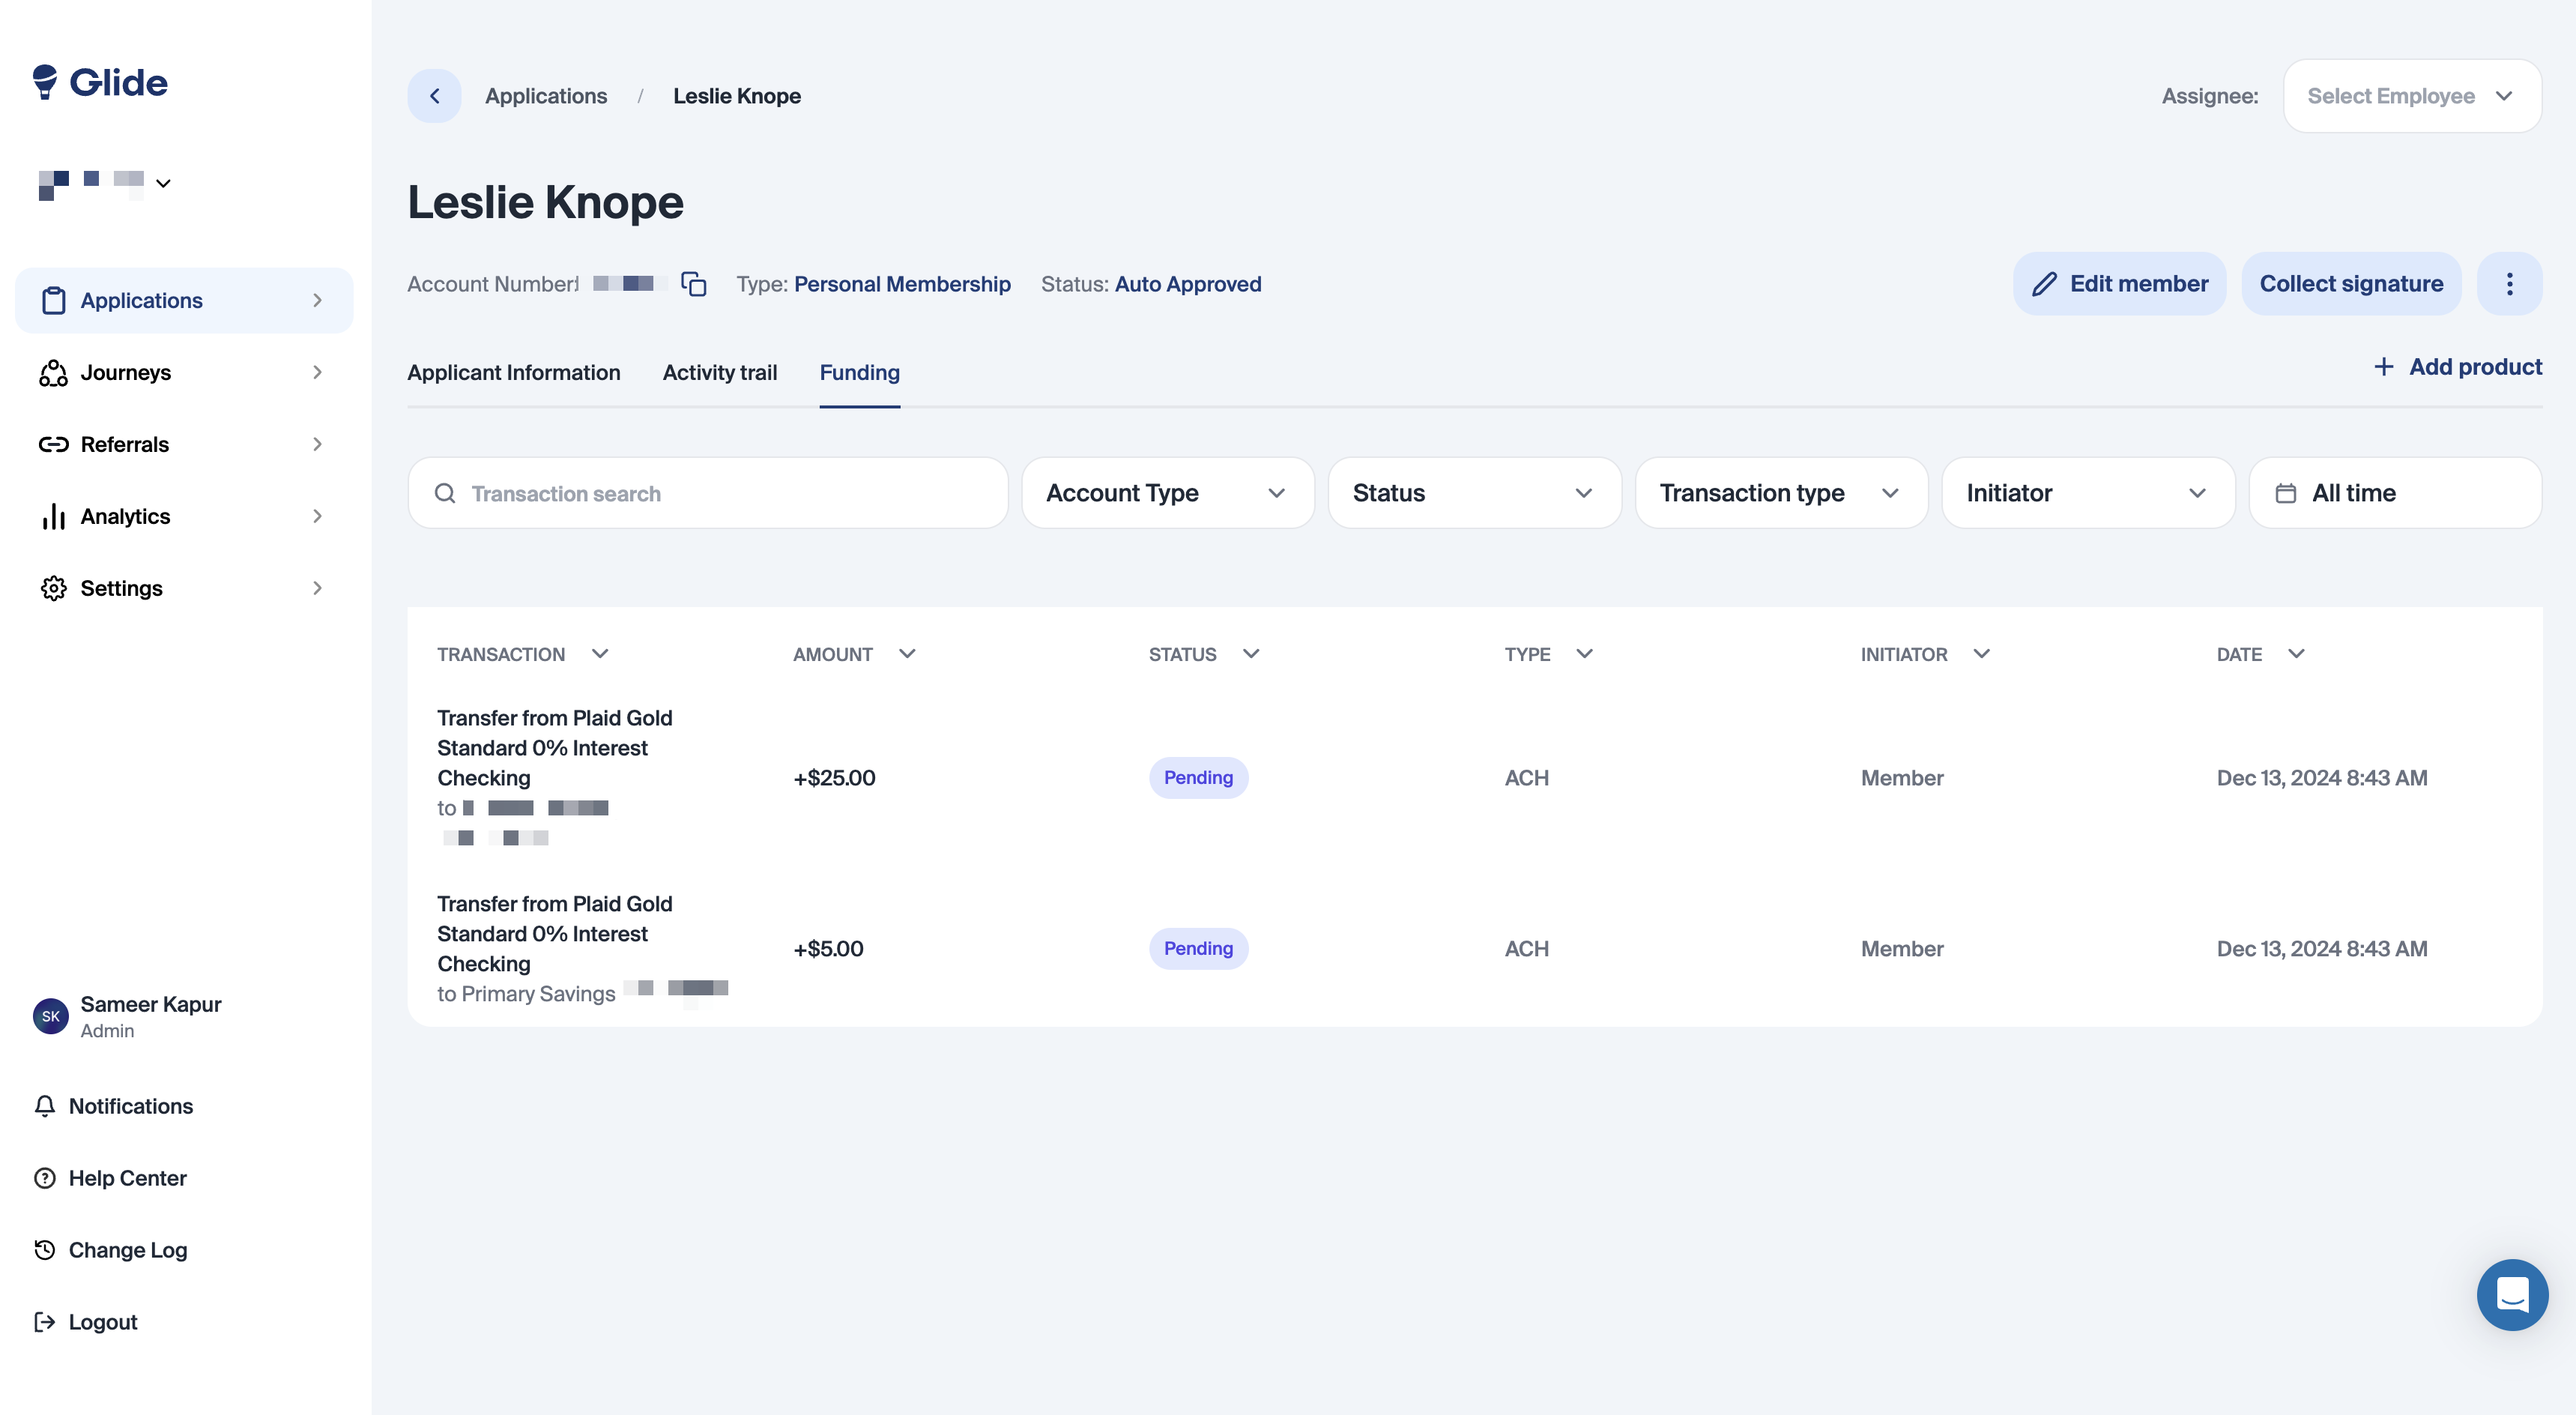Expand the Account Type filter dropdown

(1166, 493)
